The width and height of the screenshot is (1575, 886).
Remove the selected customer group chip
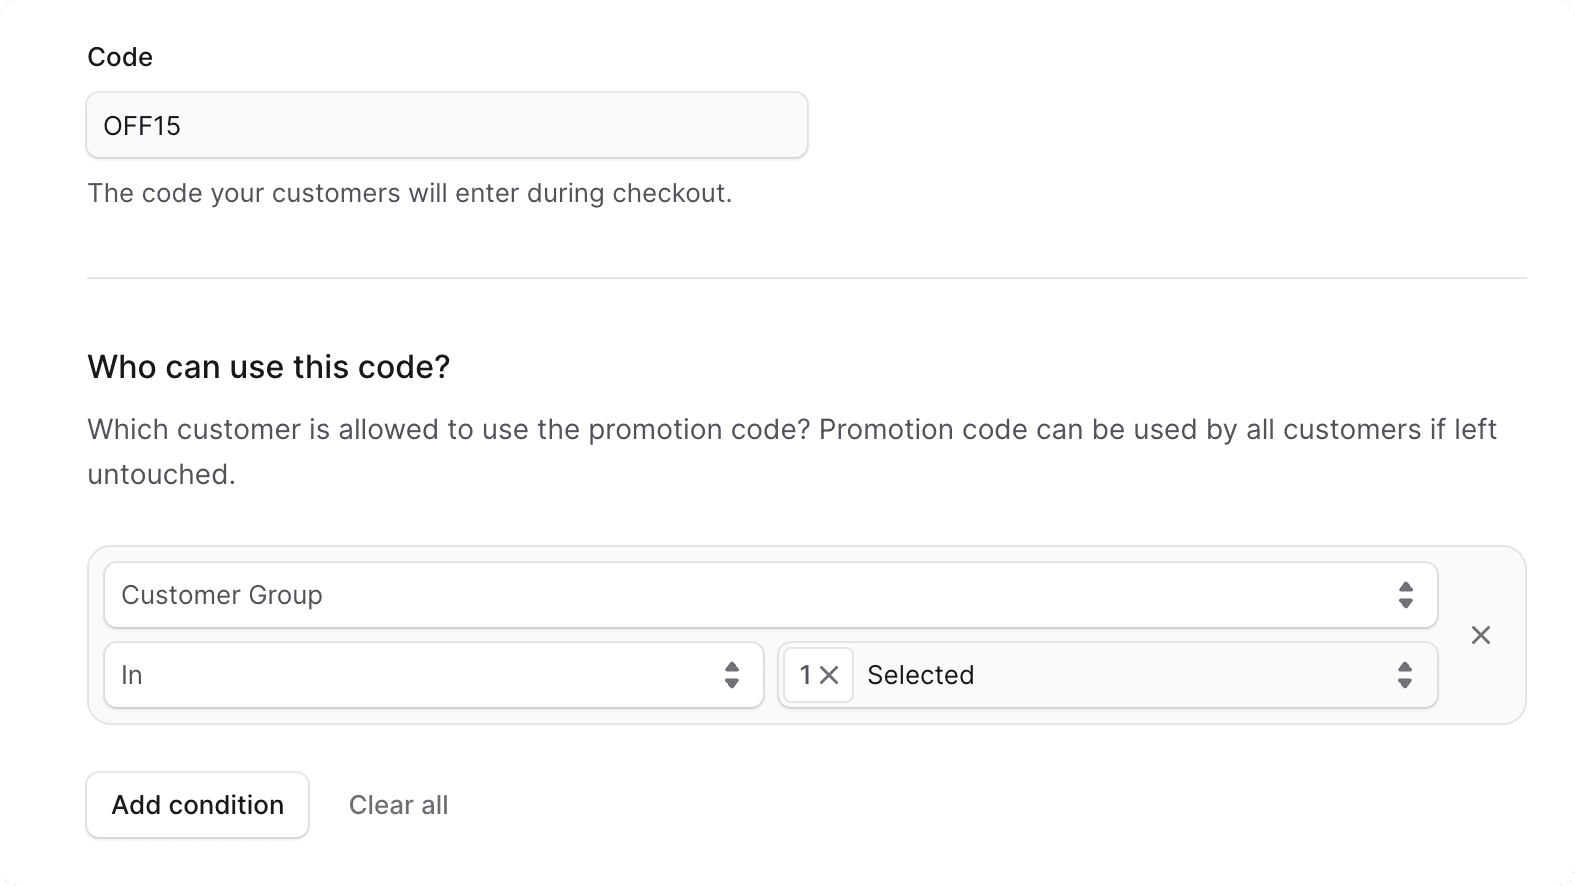click(x=830, y=675)
